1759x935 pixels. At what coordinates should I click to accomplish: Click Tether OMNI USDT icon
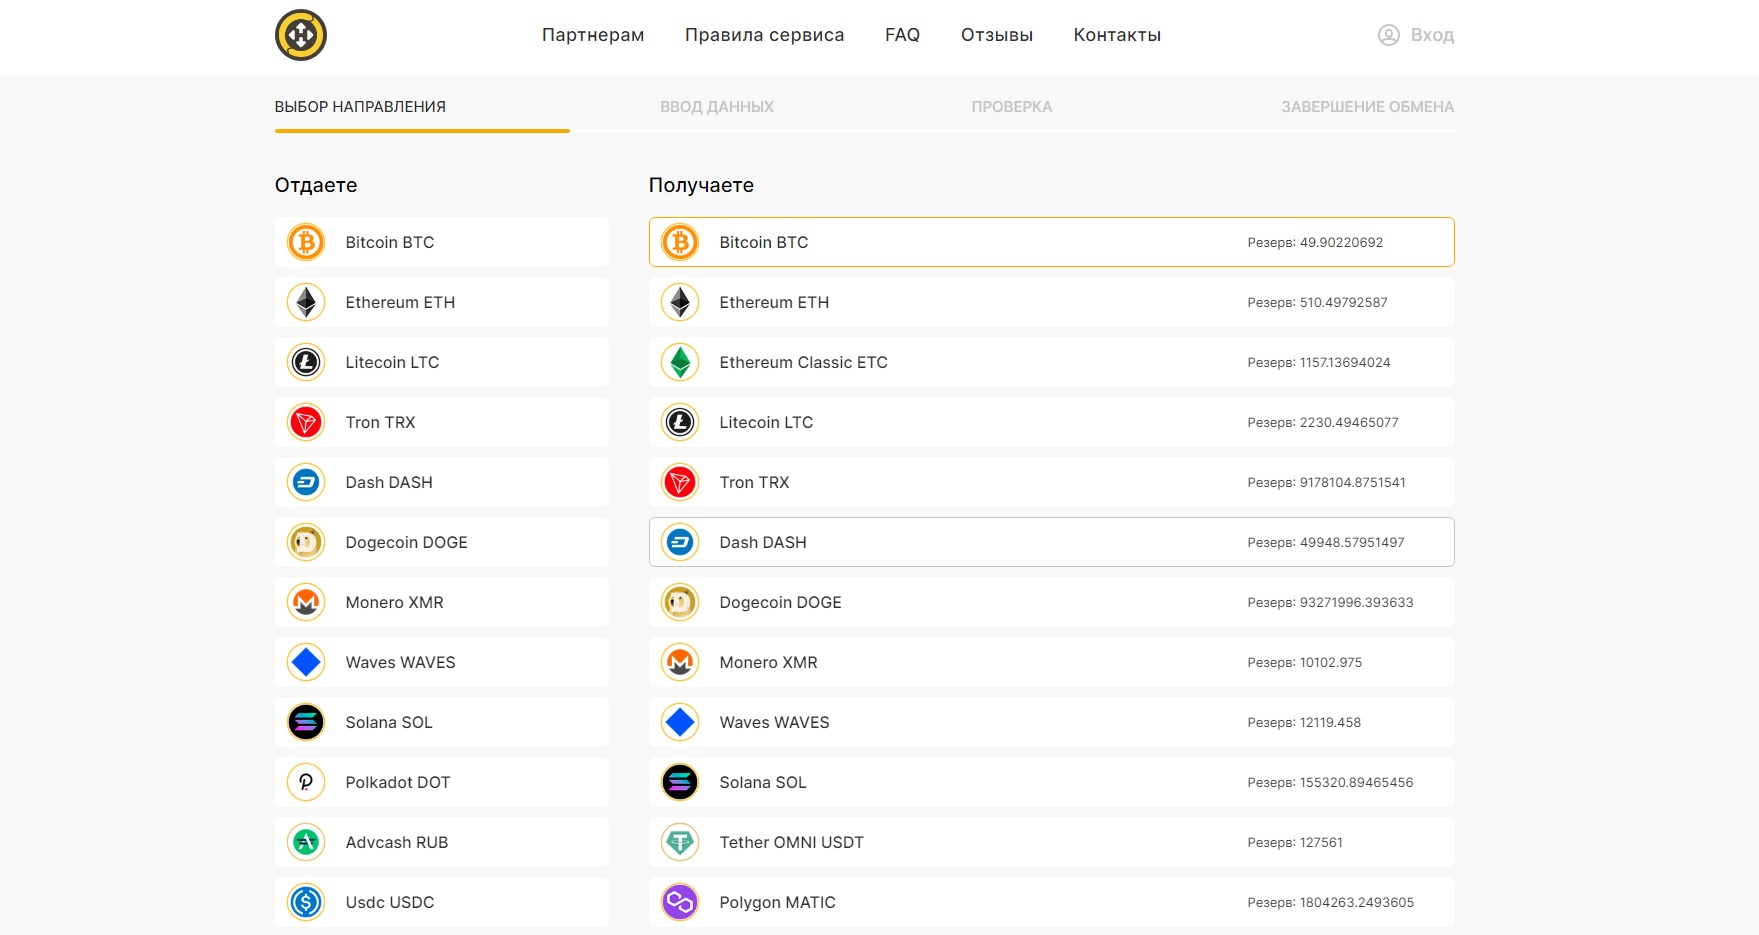[x=680, y=842]
